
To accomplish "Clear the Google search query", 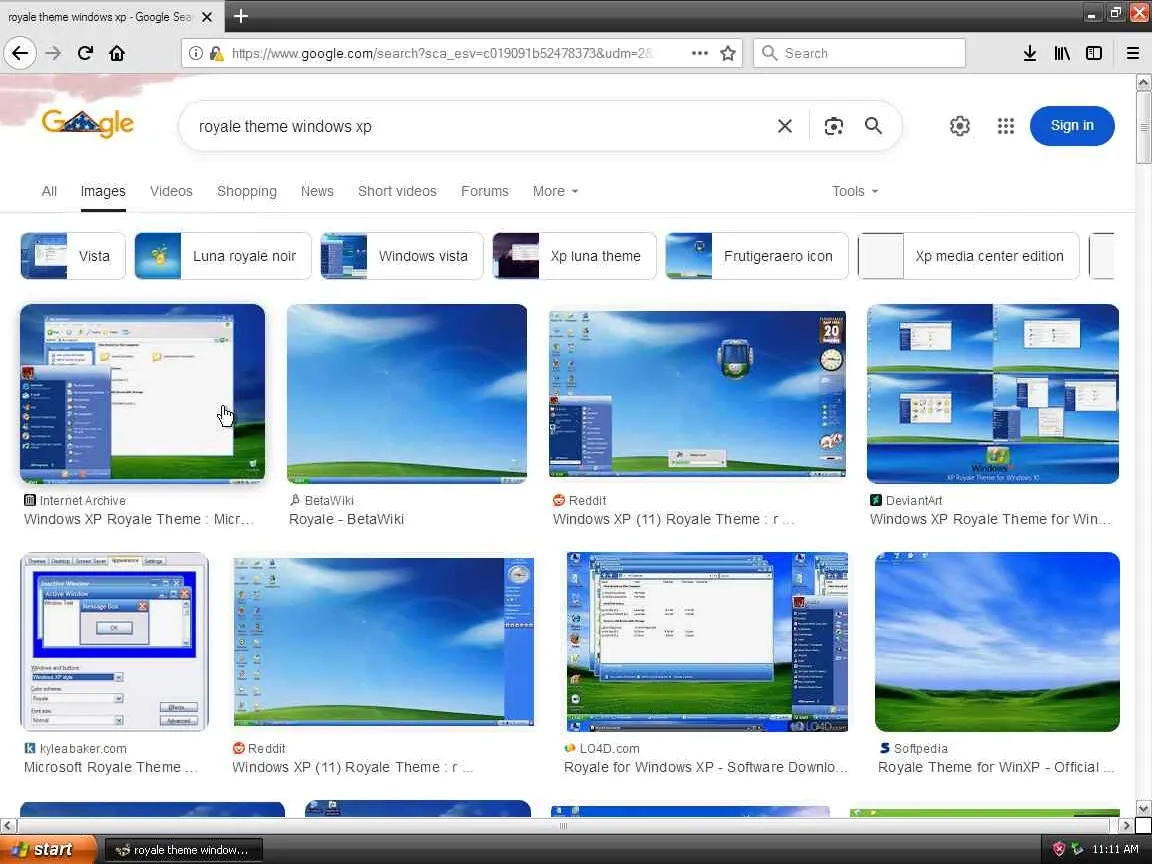I will [x=785, y=126].
